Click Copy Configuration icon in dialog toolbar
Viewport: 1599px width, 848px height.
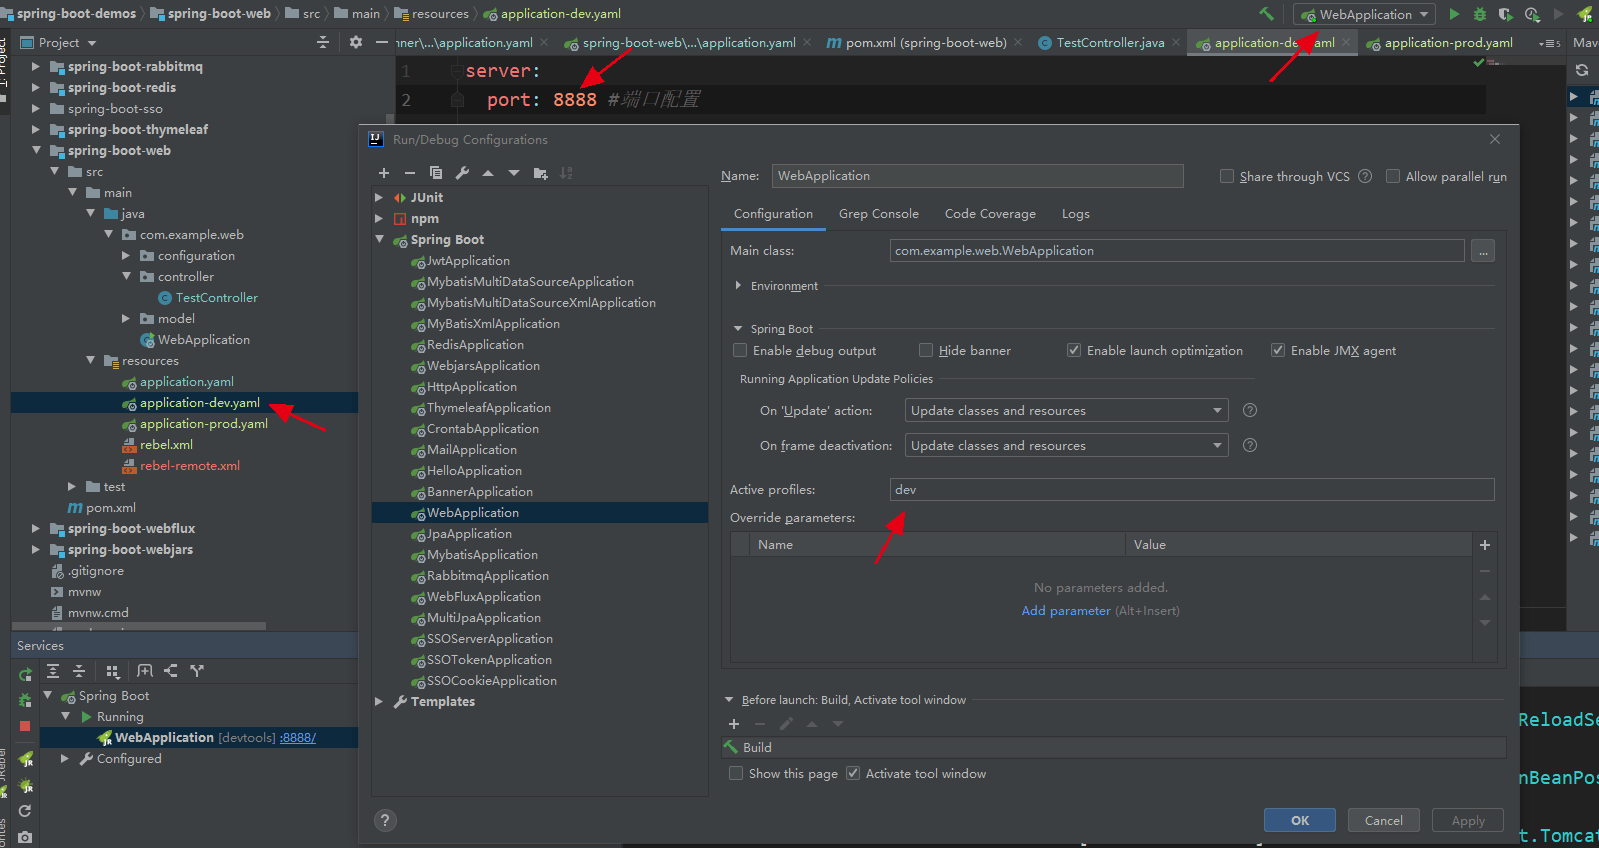(x=436, y=173)
